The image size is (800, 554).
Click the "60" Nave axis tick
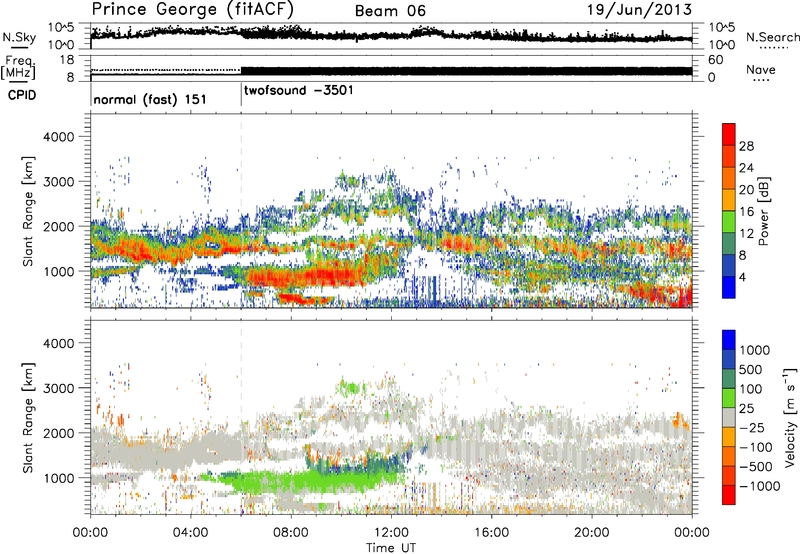click(715, 60)
